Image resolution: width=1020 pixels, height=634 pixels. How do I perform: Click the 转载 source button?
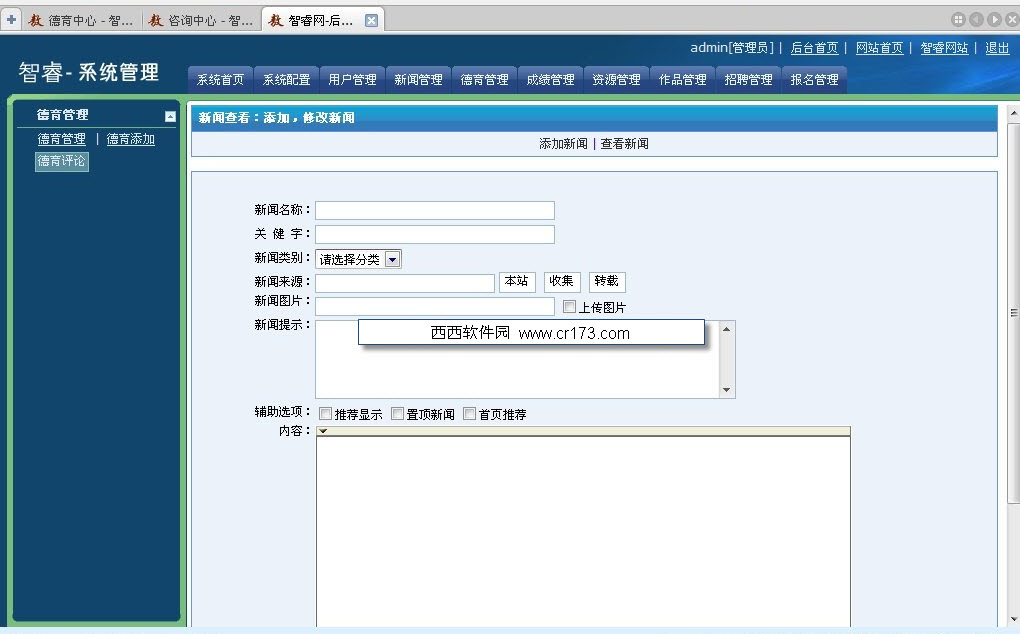pos(606,281)
